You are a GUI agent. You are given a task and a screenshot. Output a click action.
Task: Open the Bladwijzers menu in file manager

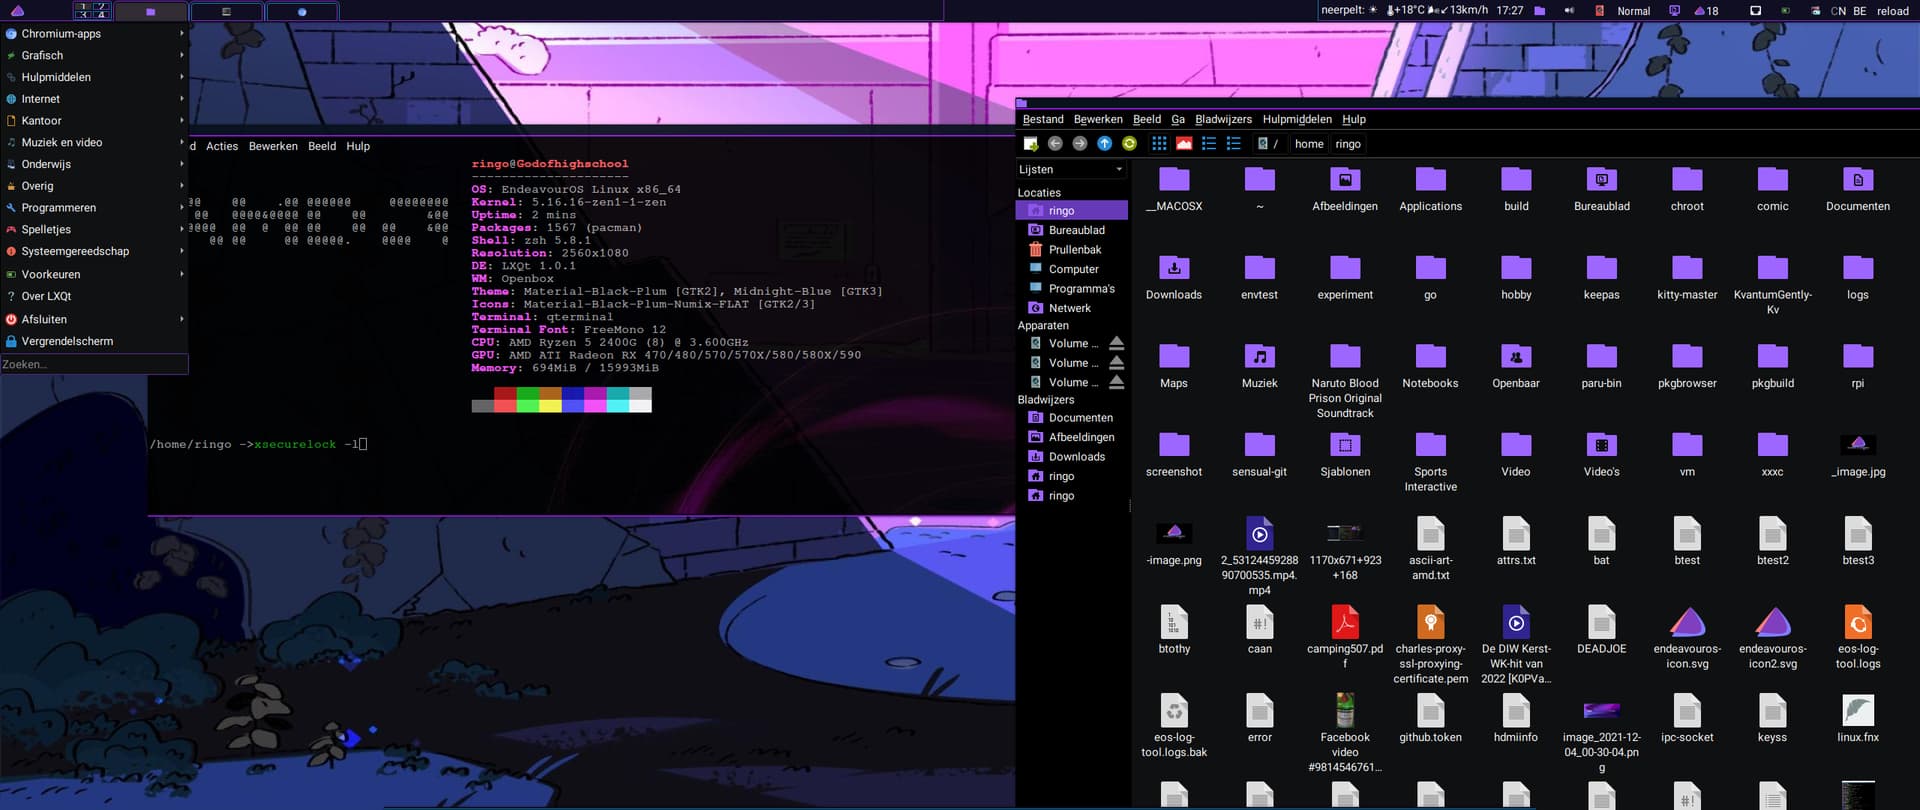coord(1223,119)
